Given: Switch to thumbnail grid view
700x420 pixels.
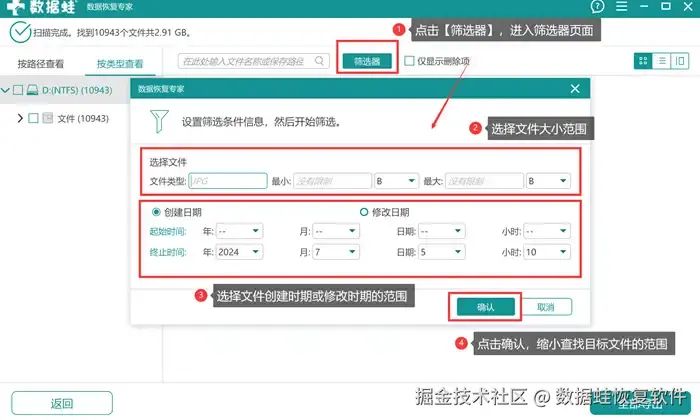Looking at the screenshot, I should tap(643, 61).
